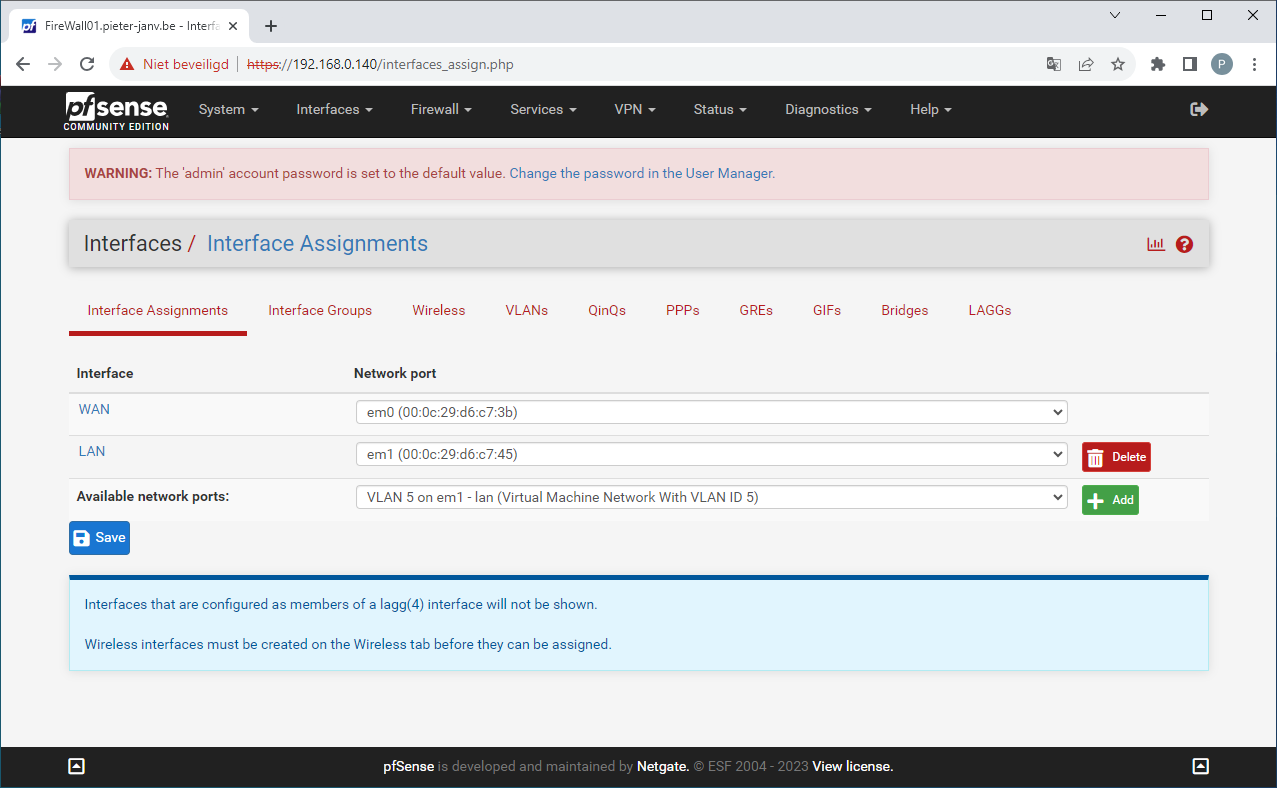1277x788 pixels.
Task: Click the bottom-right scroll-to-top icon
Action: click(x=1201, y=766)
